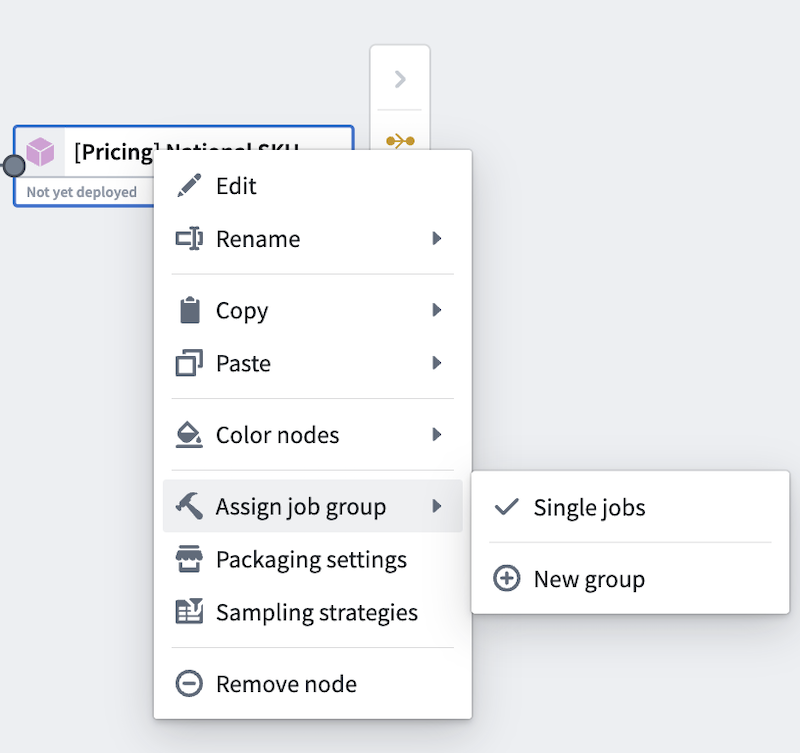Image resolution: width=800 pixels, height=753 pixels.
Task: Choose Edit from the context menu
Action: (313, 186)
